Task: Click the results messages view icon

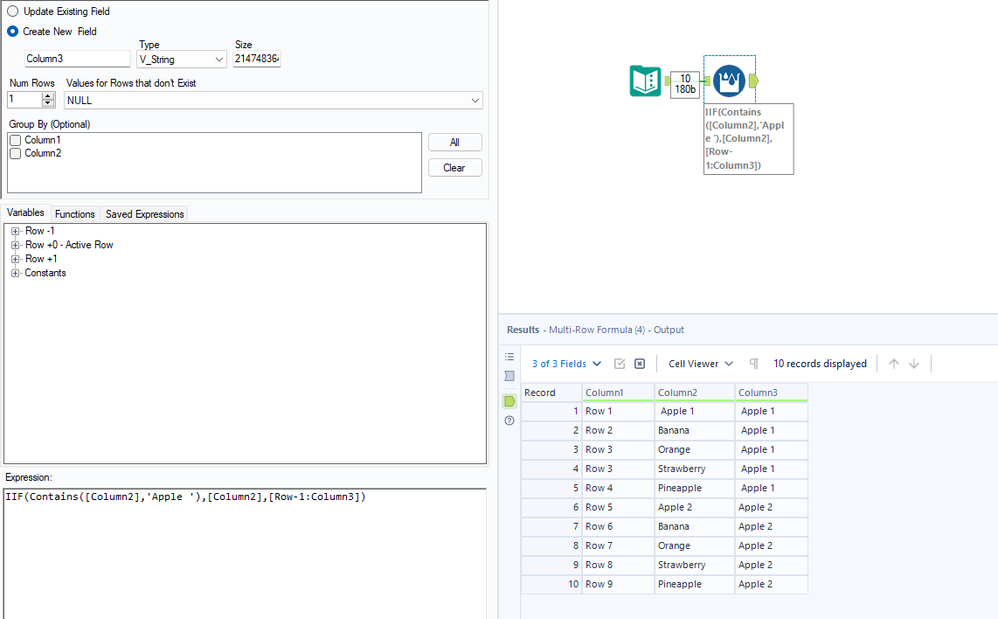Action: pos(509,376)
